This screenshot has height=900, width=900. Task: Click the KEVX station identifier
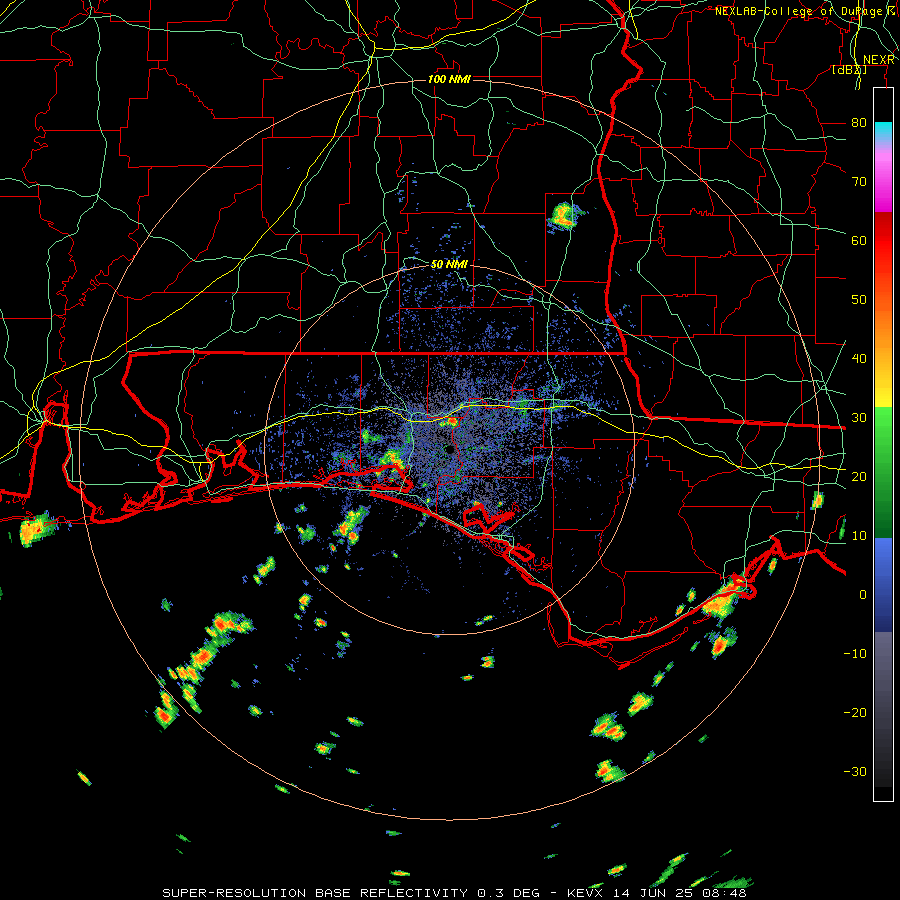[x=585, y=893]
